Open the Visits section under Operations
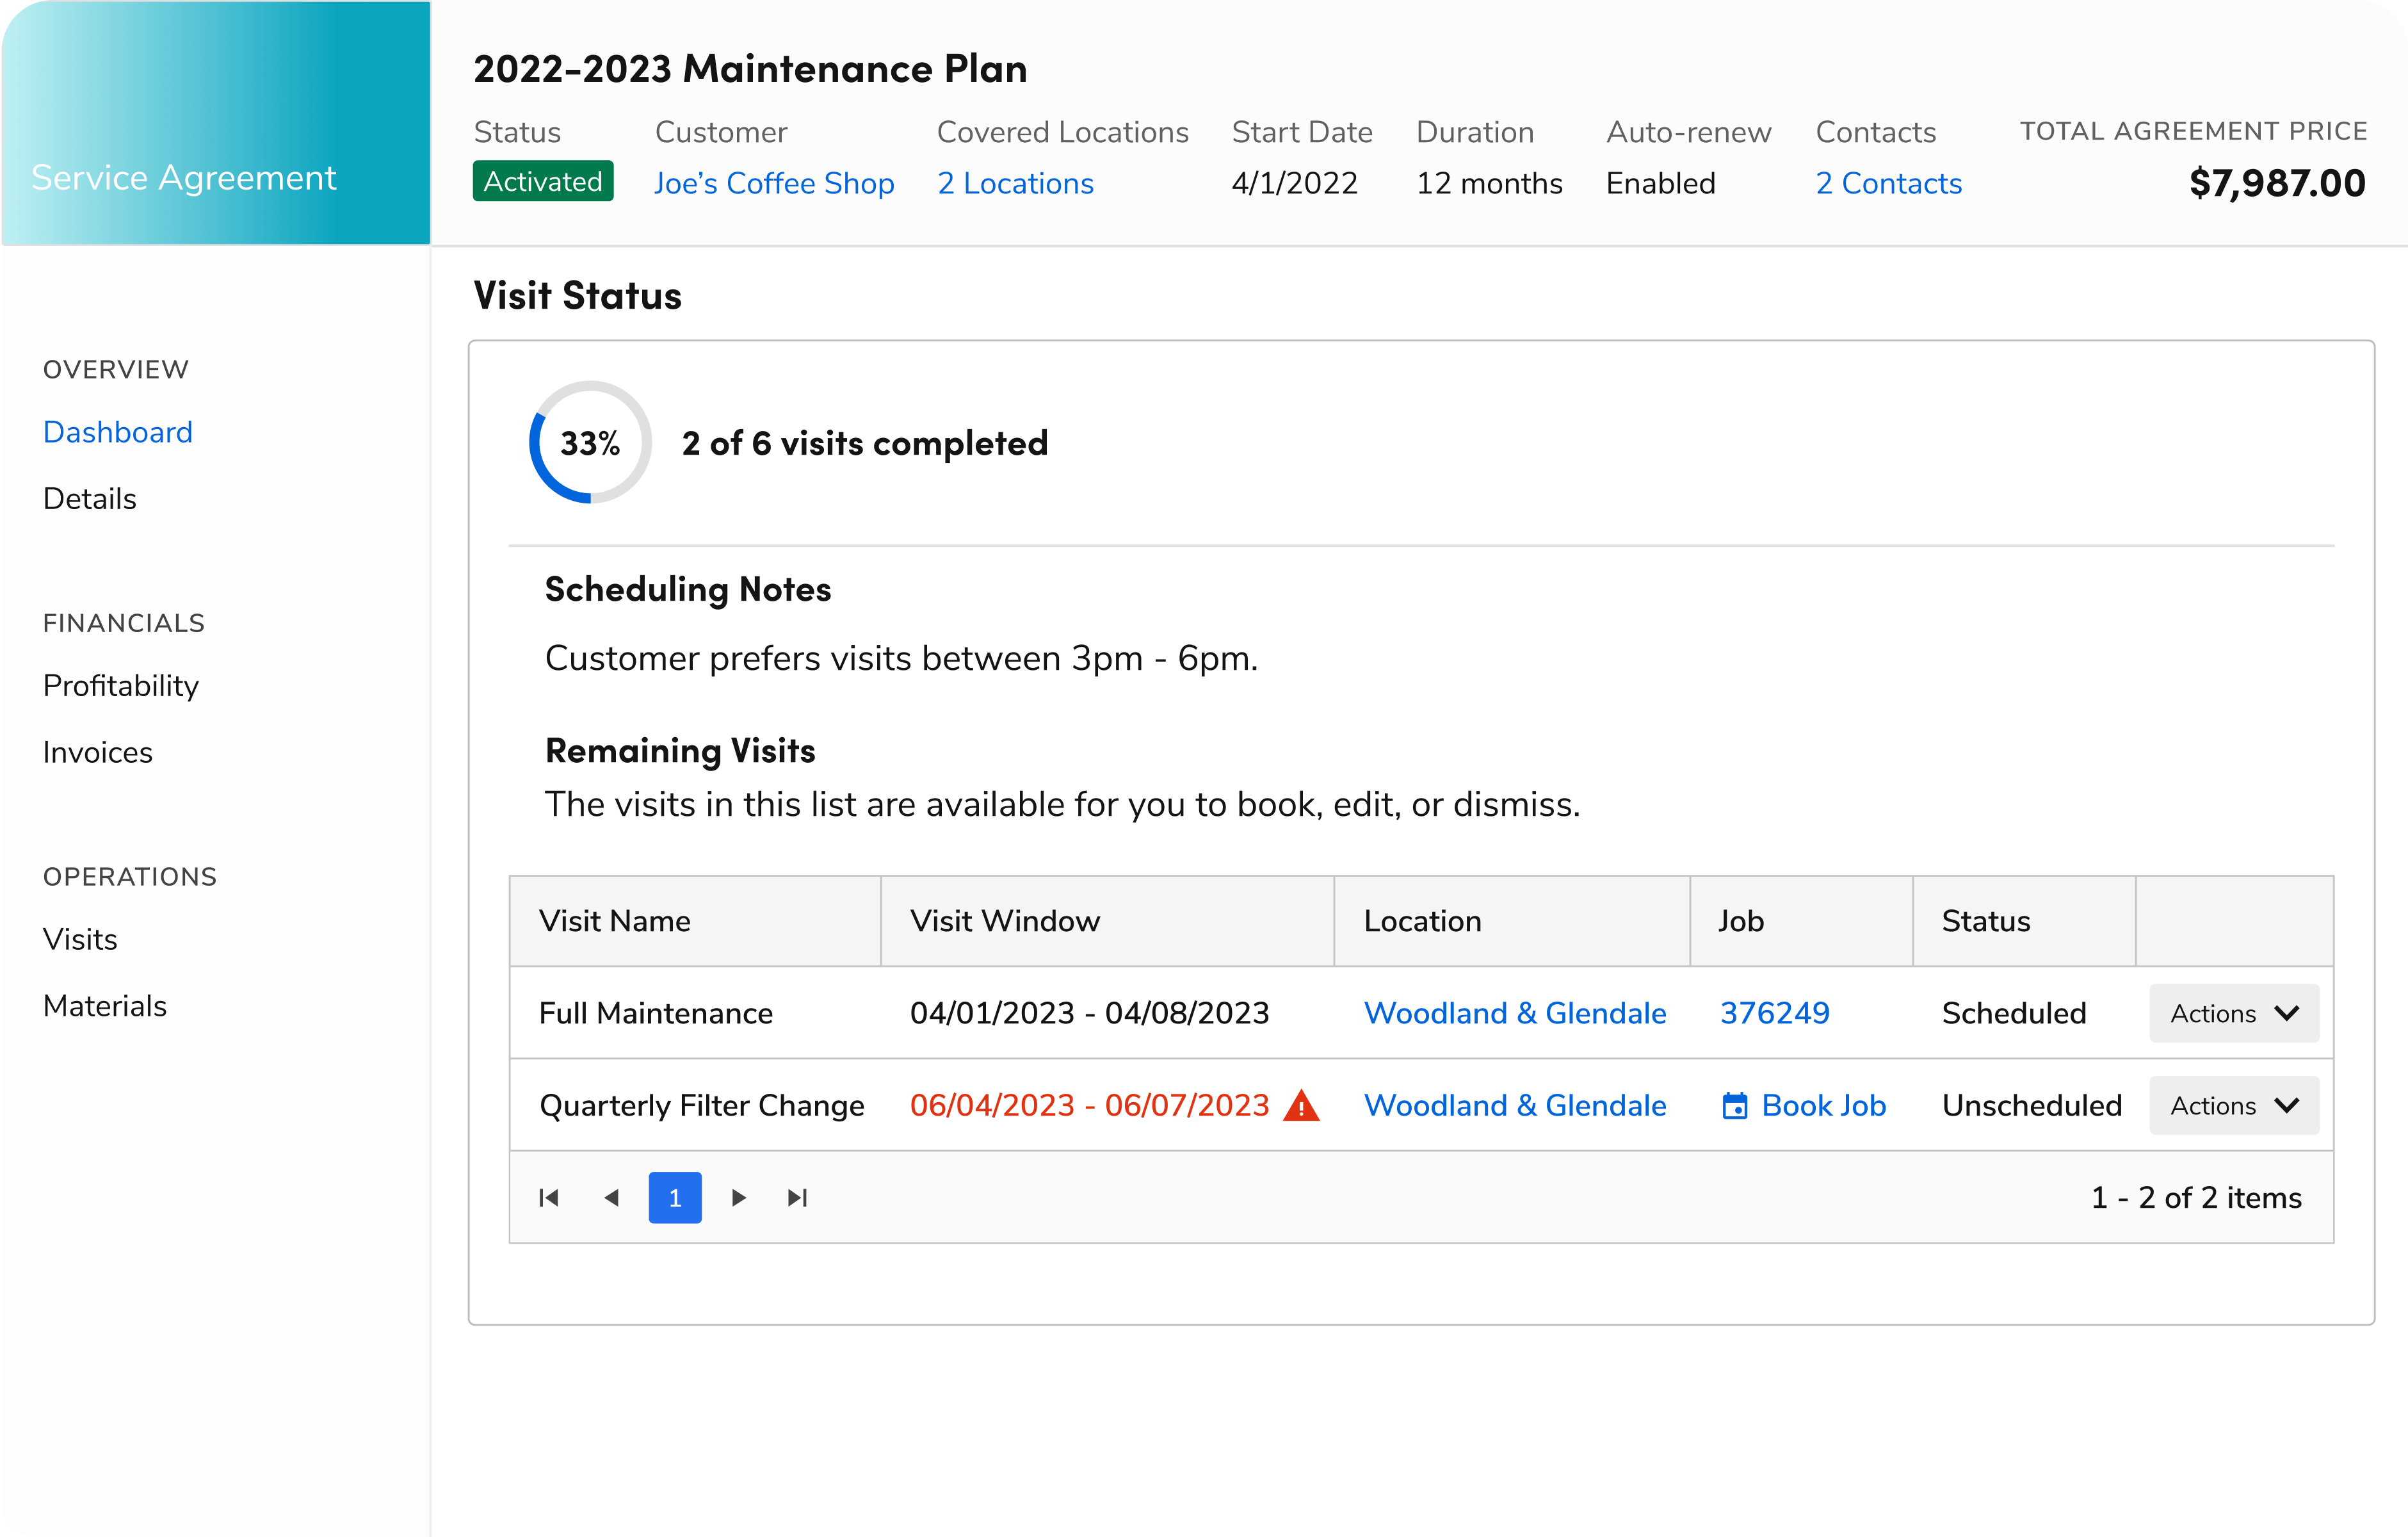 (80, 938)
